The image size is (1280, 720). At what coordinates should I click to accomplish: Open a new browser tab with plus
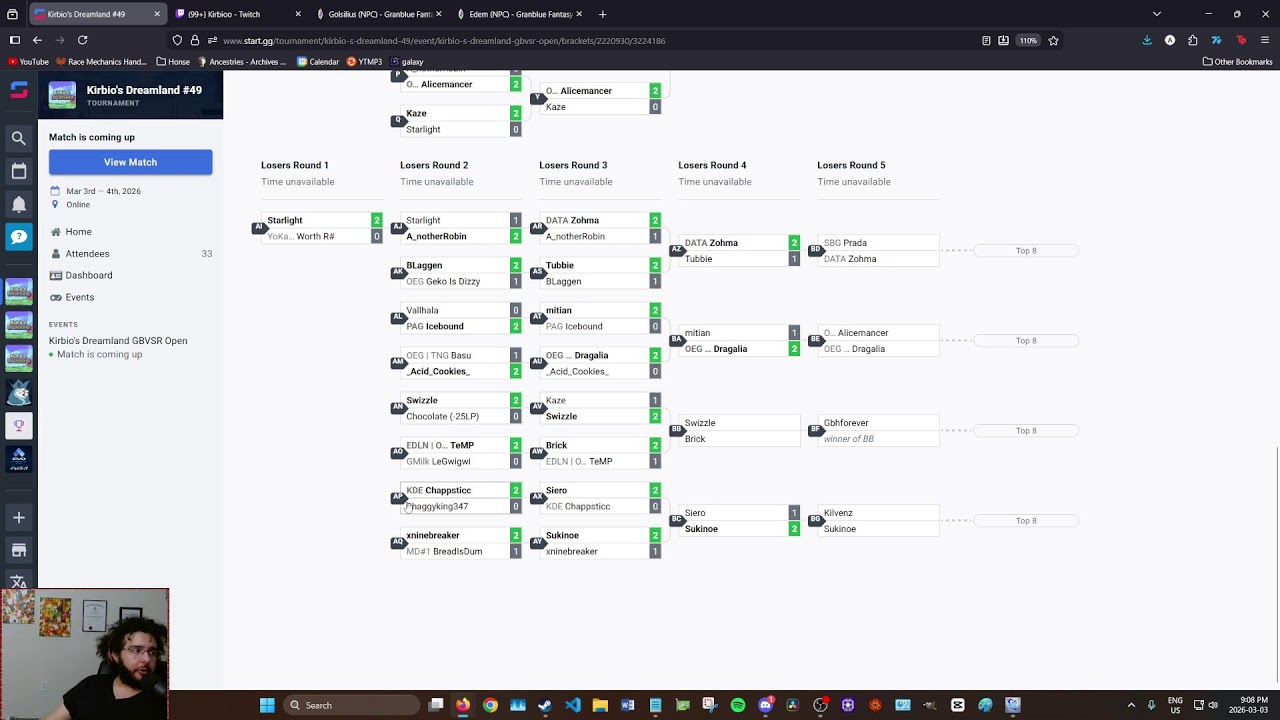pyautogui.click(x=602, y=14)
